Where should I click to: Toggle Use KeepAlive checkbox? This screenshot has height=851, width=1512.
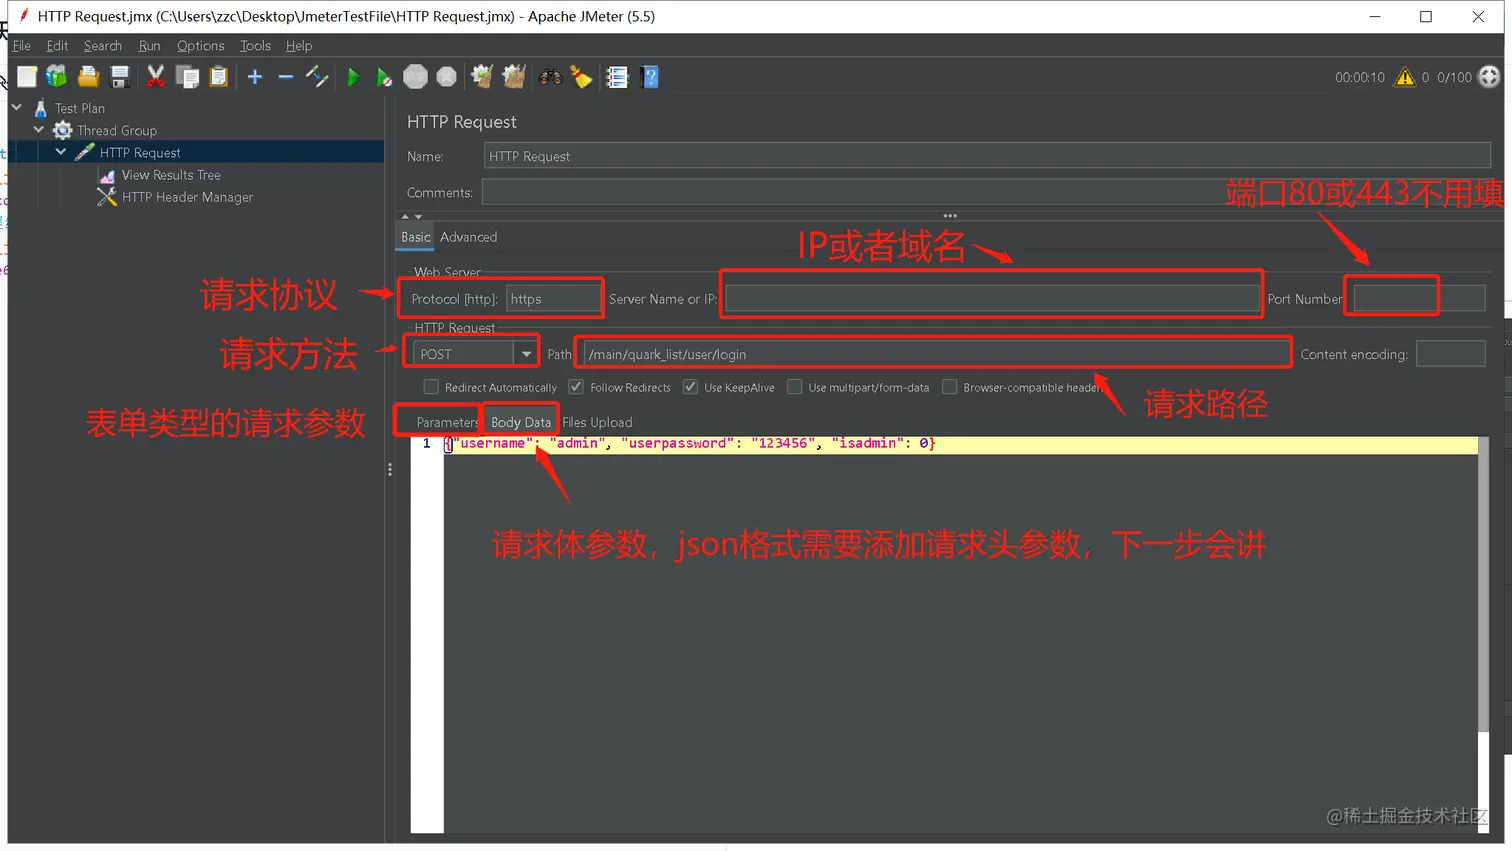690,387
